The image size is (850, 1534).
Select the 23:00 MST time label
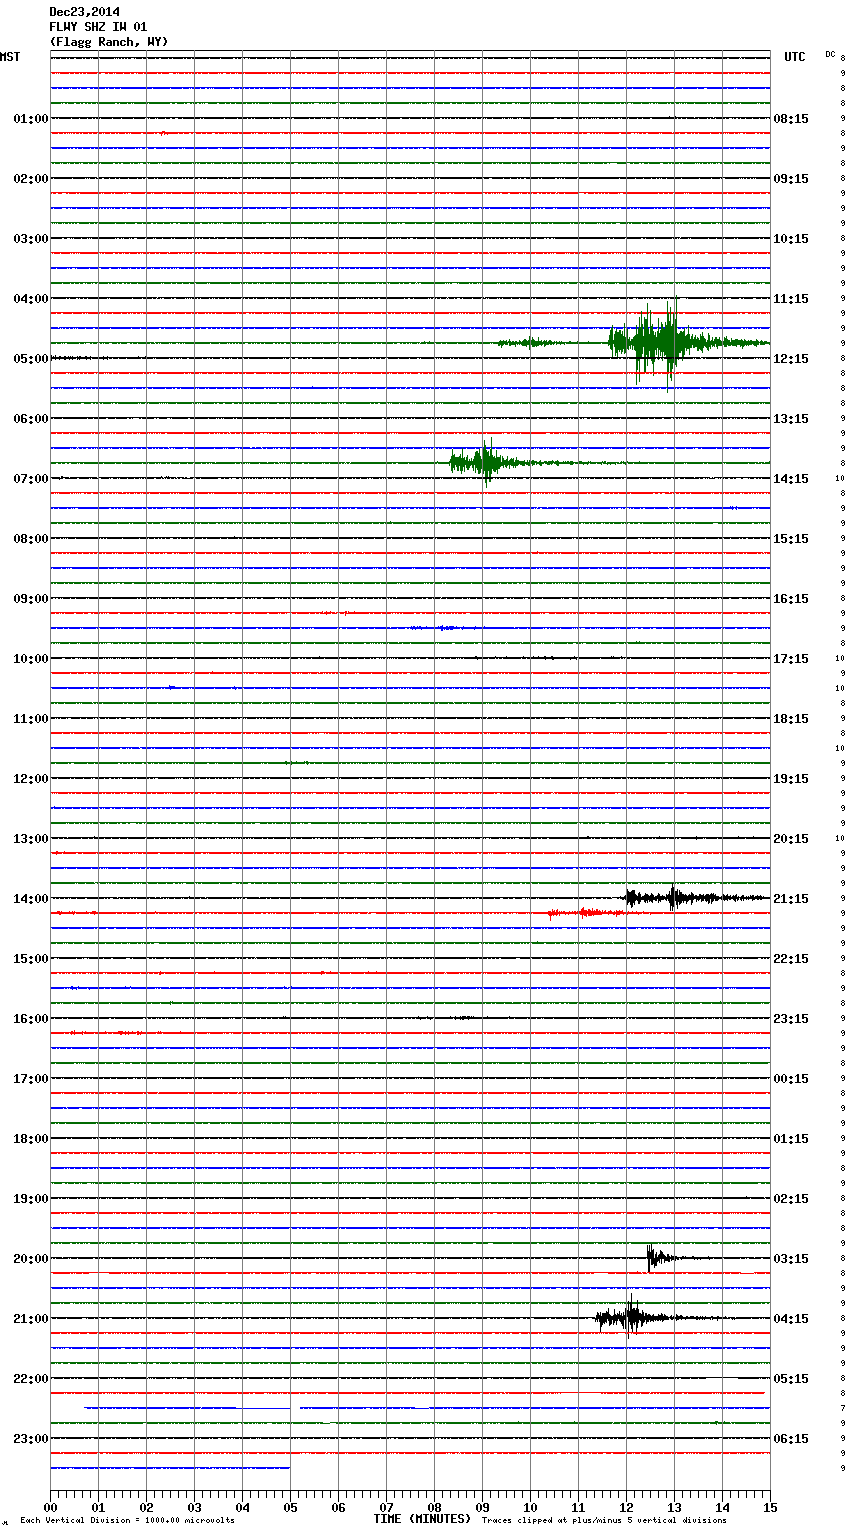(30, 1439)
